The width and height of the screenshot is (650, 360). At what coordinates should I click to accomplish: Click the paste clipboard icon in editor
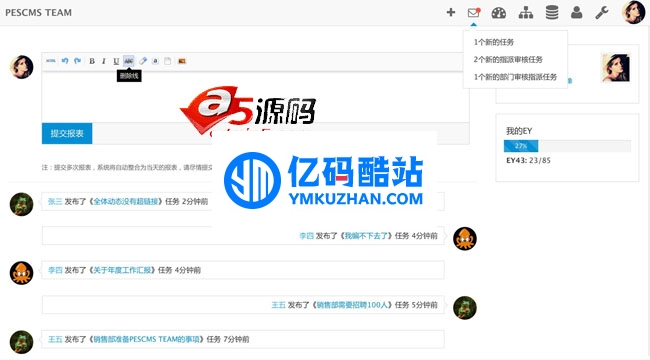pos(167,61)
